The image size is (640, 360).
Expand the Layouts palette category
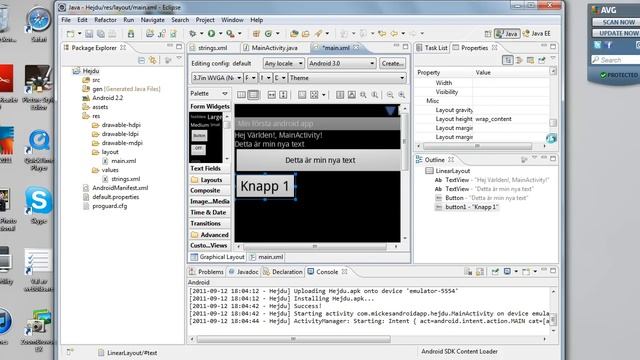coord(209,180)
